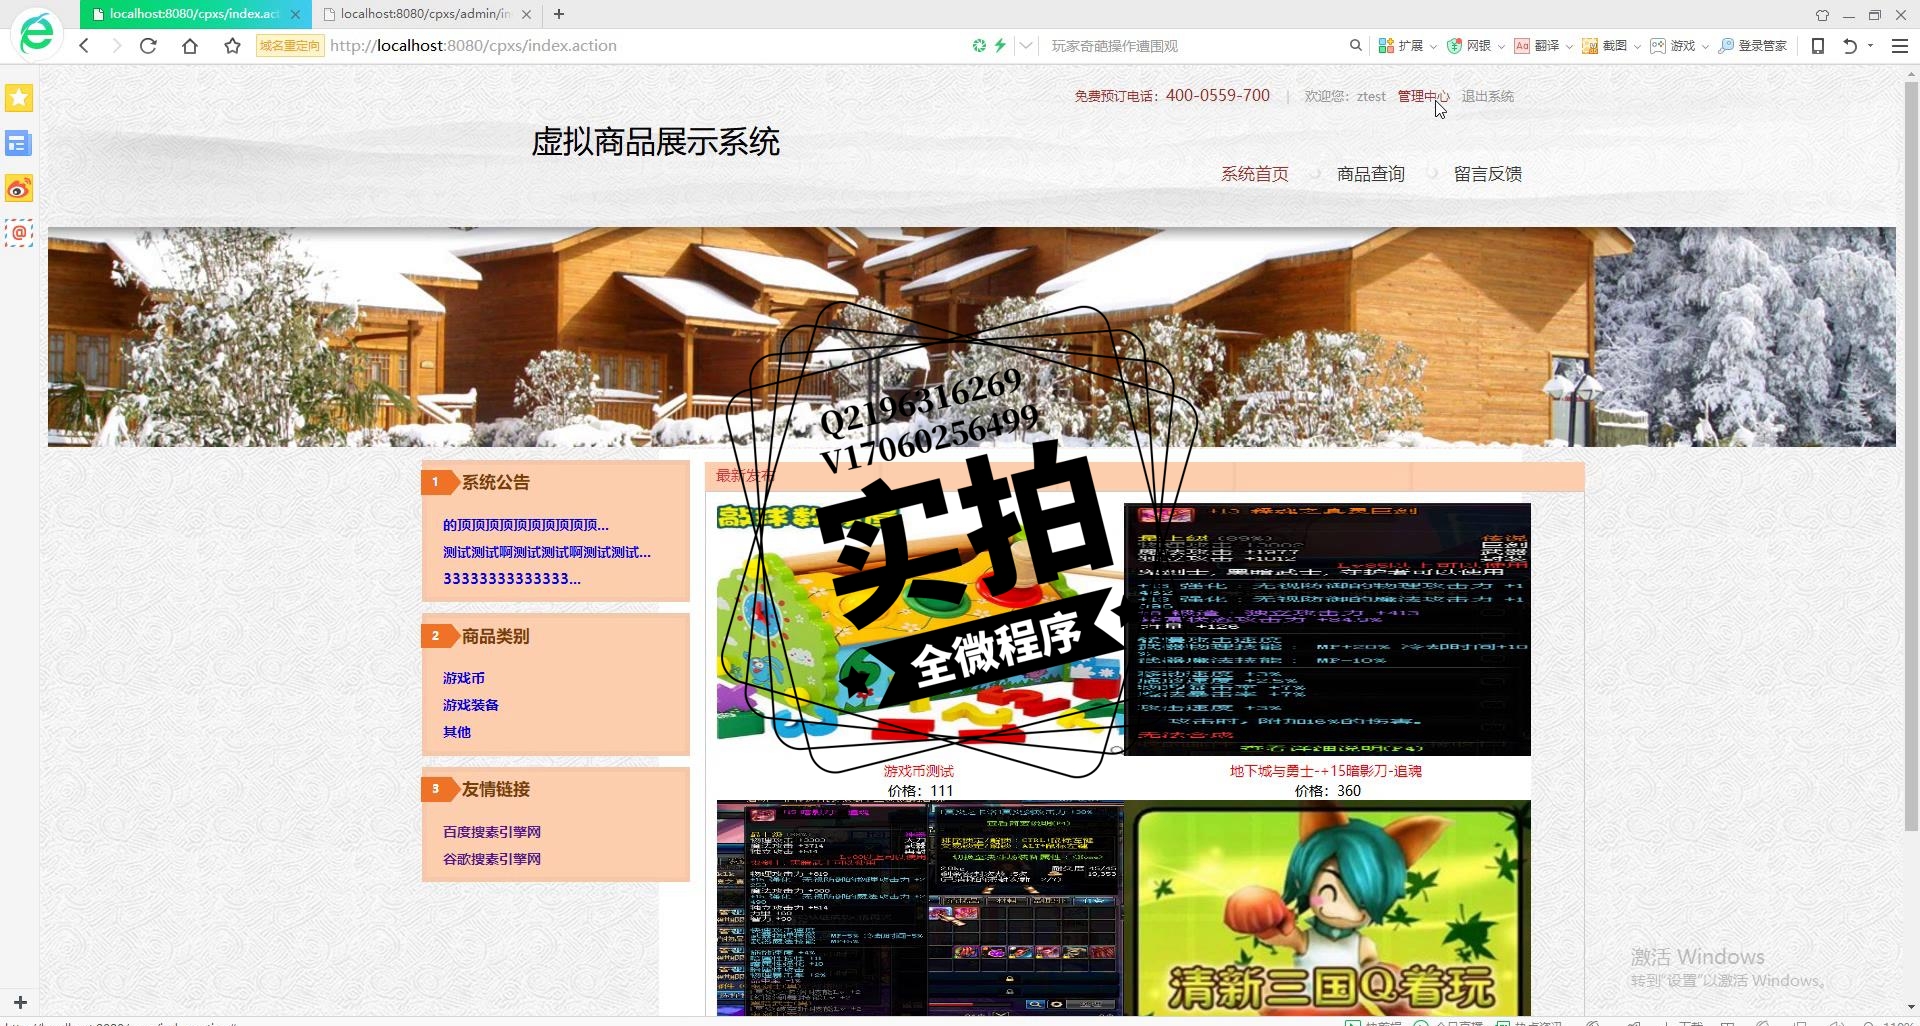Click the 域名重定向 badge in address bar
This screenshot has height=1026, width=1920.
290,46
